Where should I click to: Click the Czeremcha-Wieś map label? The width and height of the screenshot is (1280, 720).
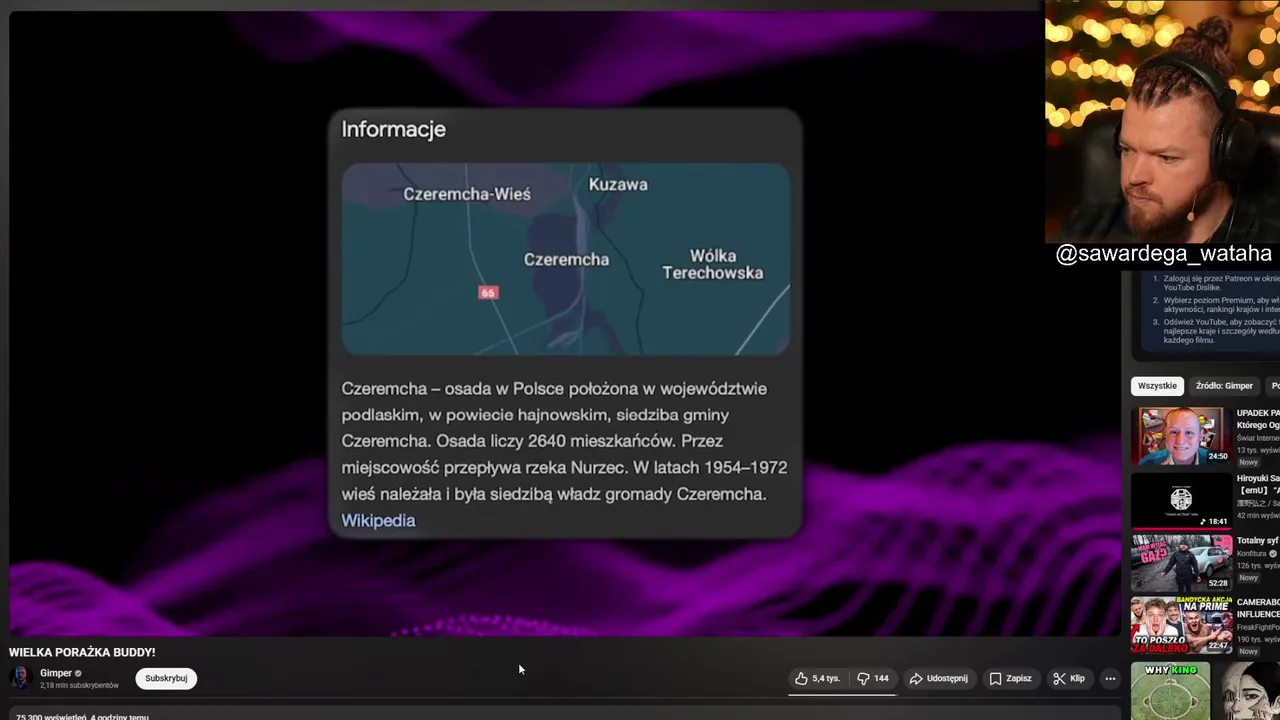click(x=467, y=194)
